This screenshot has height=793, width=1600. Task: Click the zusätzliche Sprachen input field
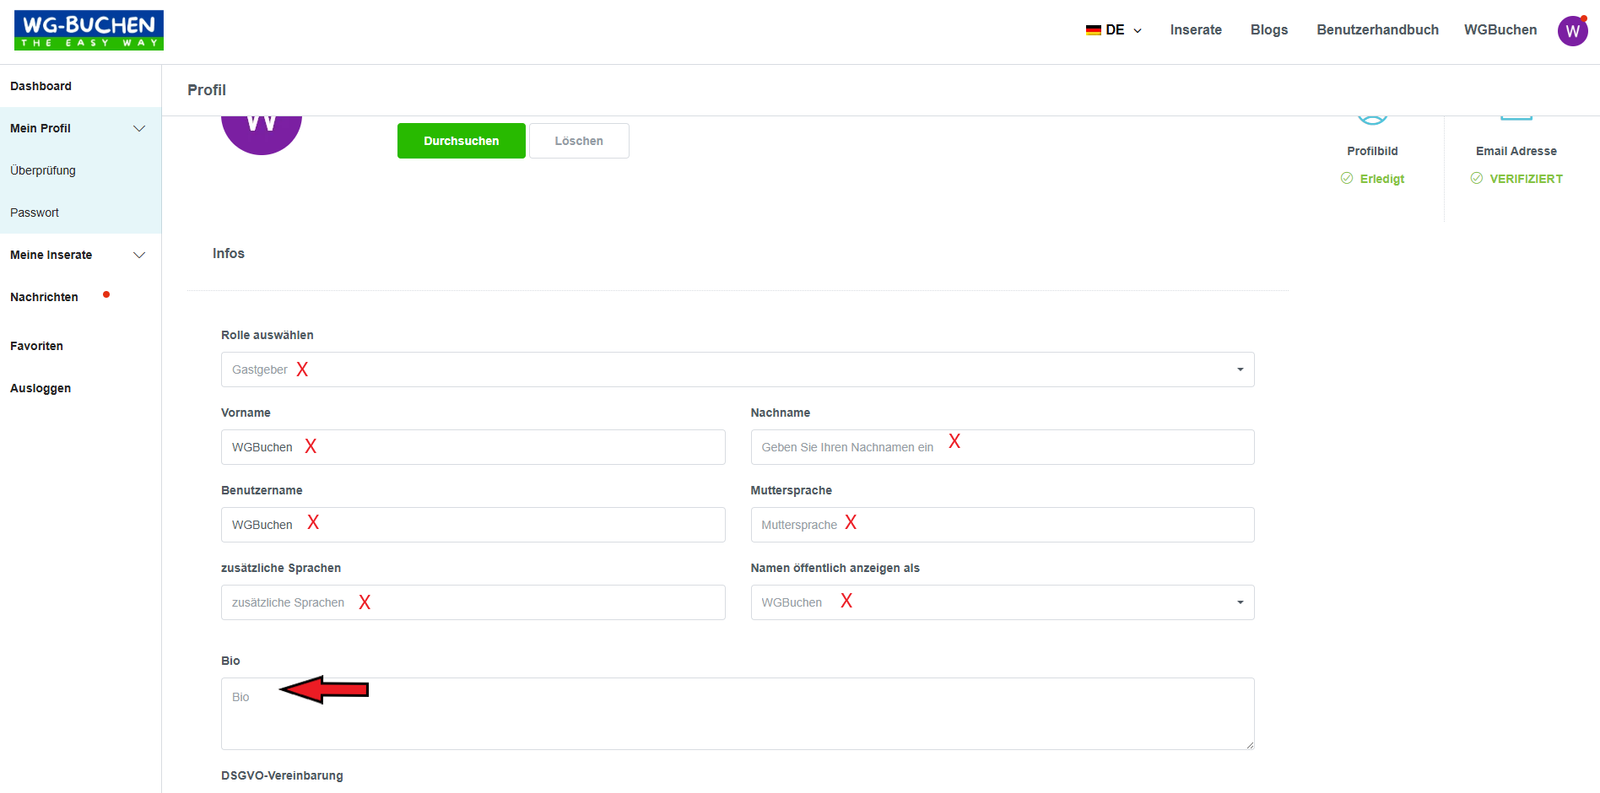coord(473,602)
